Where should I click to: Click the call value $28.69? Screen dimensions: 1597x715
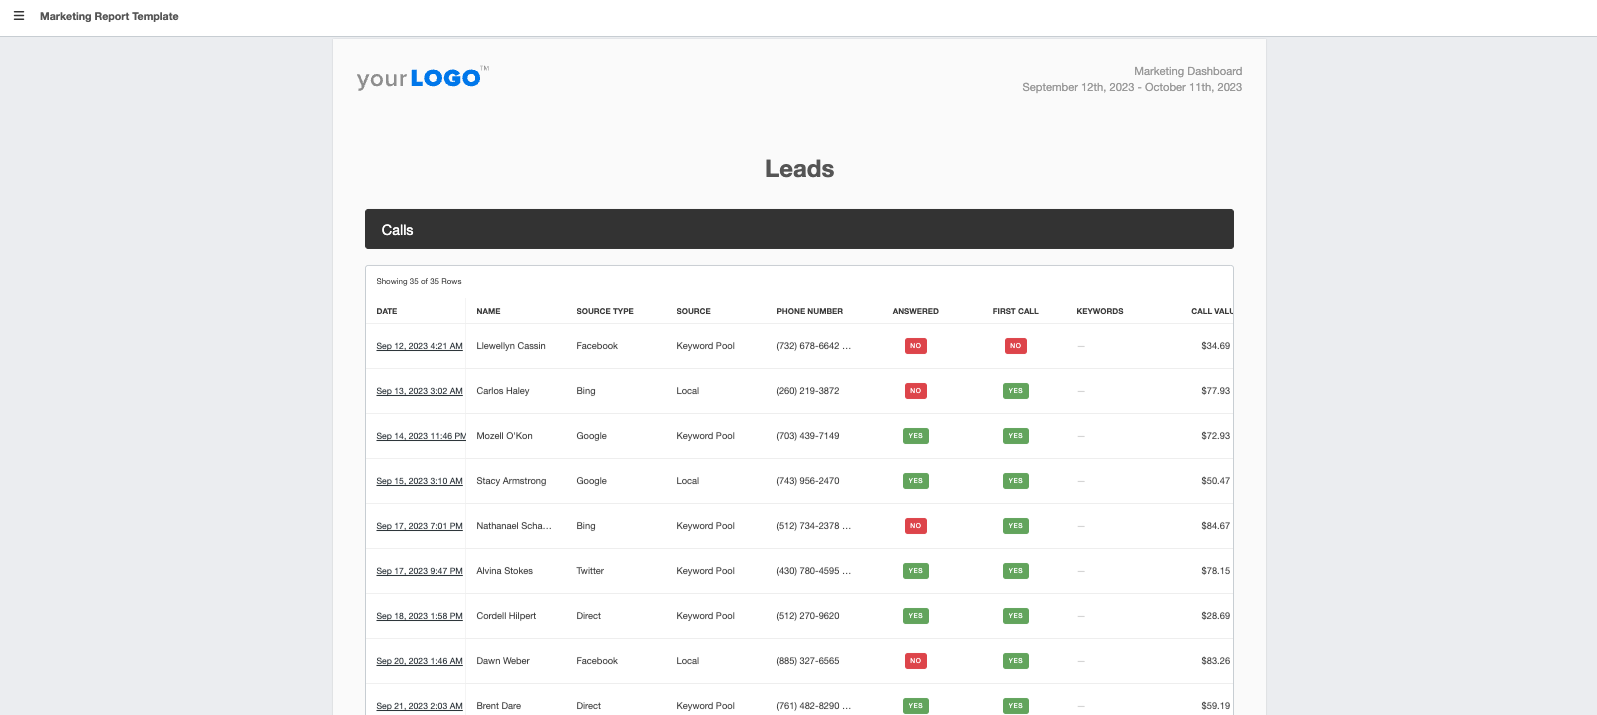[1215, 616]
